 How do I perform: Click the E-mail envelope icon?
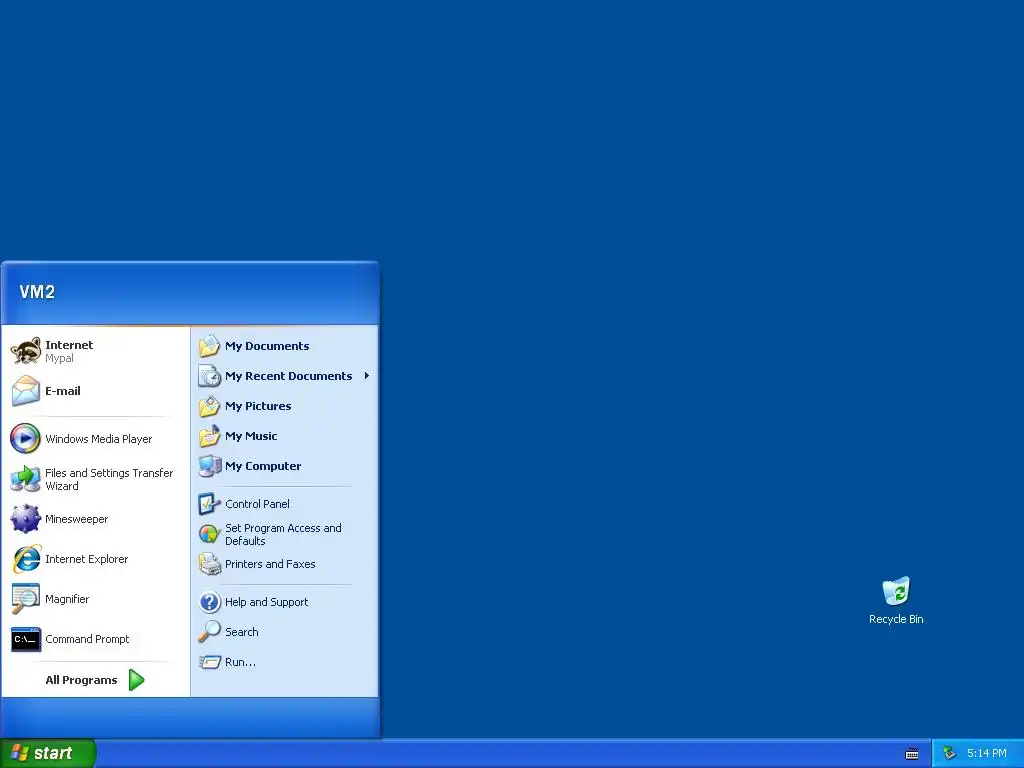[25, 391]
